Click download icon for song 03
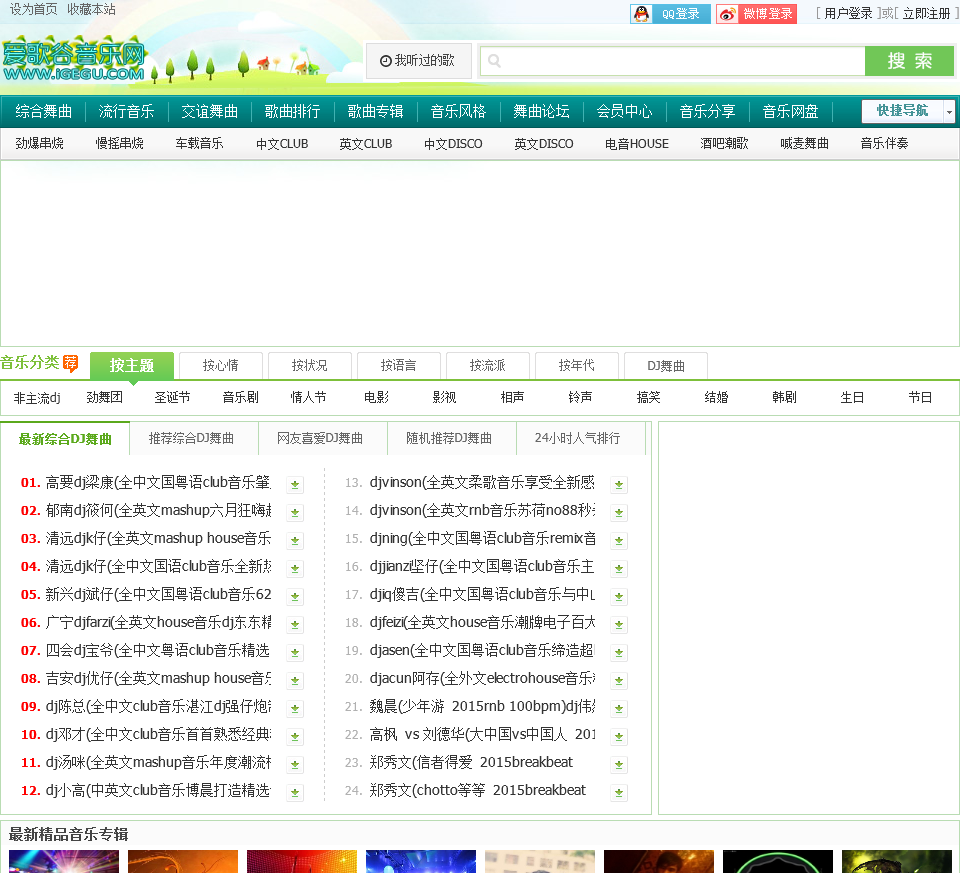Image resolution: width=960 pixels, height=873 pixels. [295, 541]
